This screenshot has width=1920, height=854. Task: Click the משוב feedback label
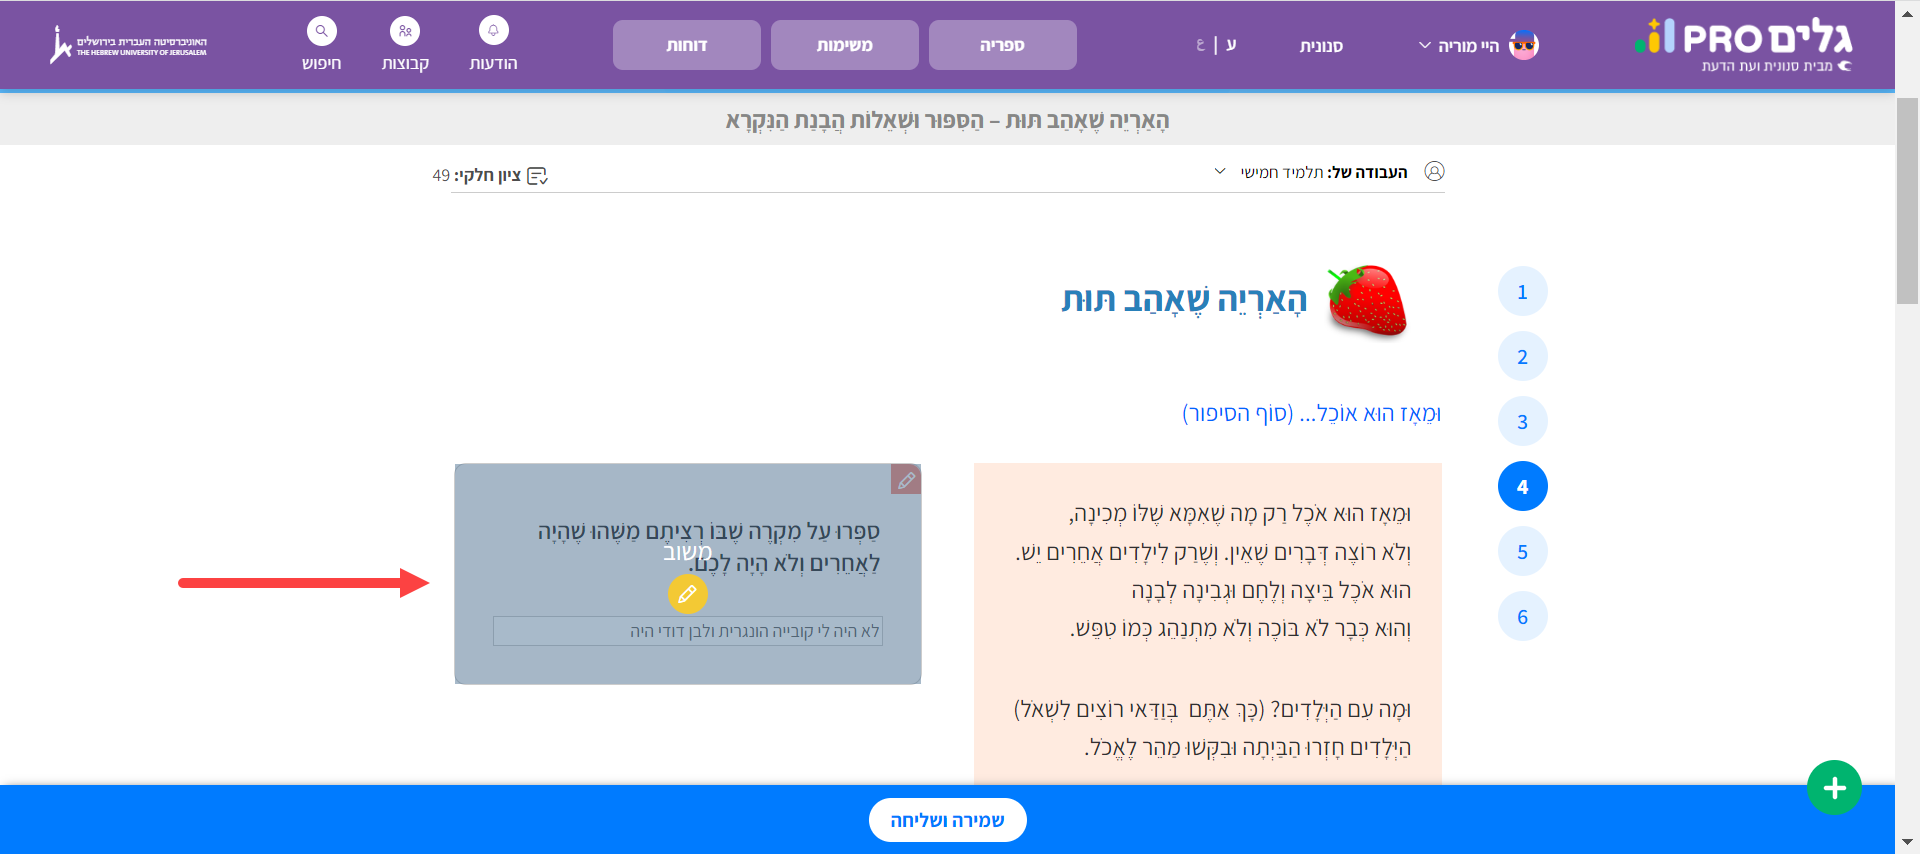click(688, 552)
